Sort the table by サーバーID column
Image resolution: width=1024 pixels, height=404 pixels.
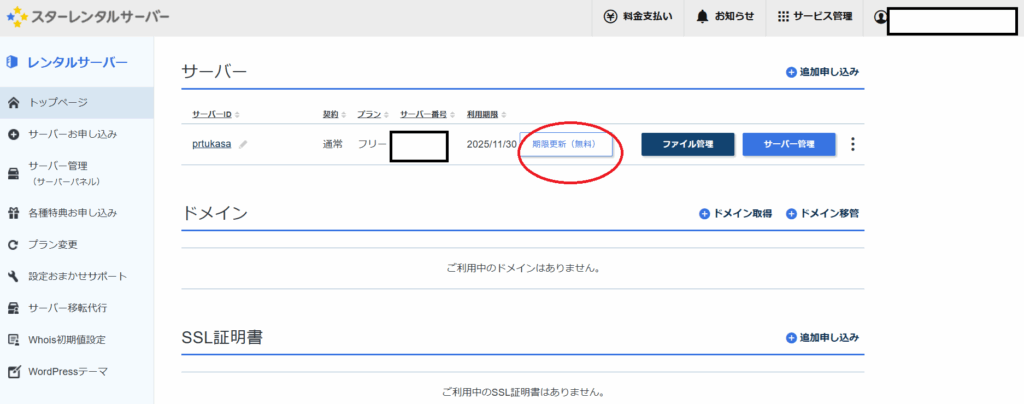215,115
